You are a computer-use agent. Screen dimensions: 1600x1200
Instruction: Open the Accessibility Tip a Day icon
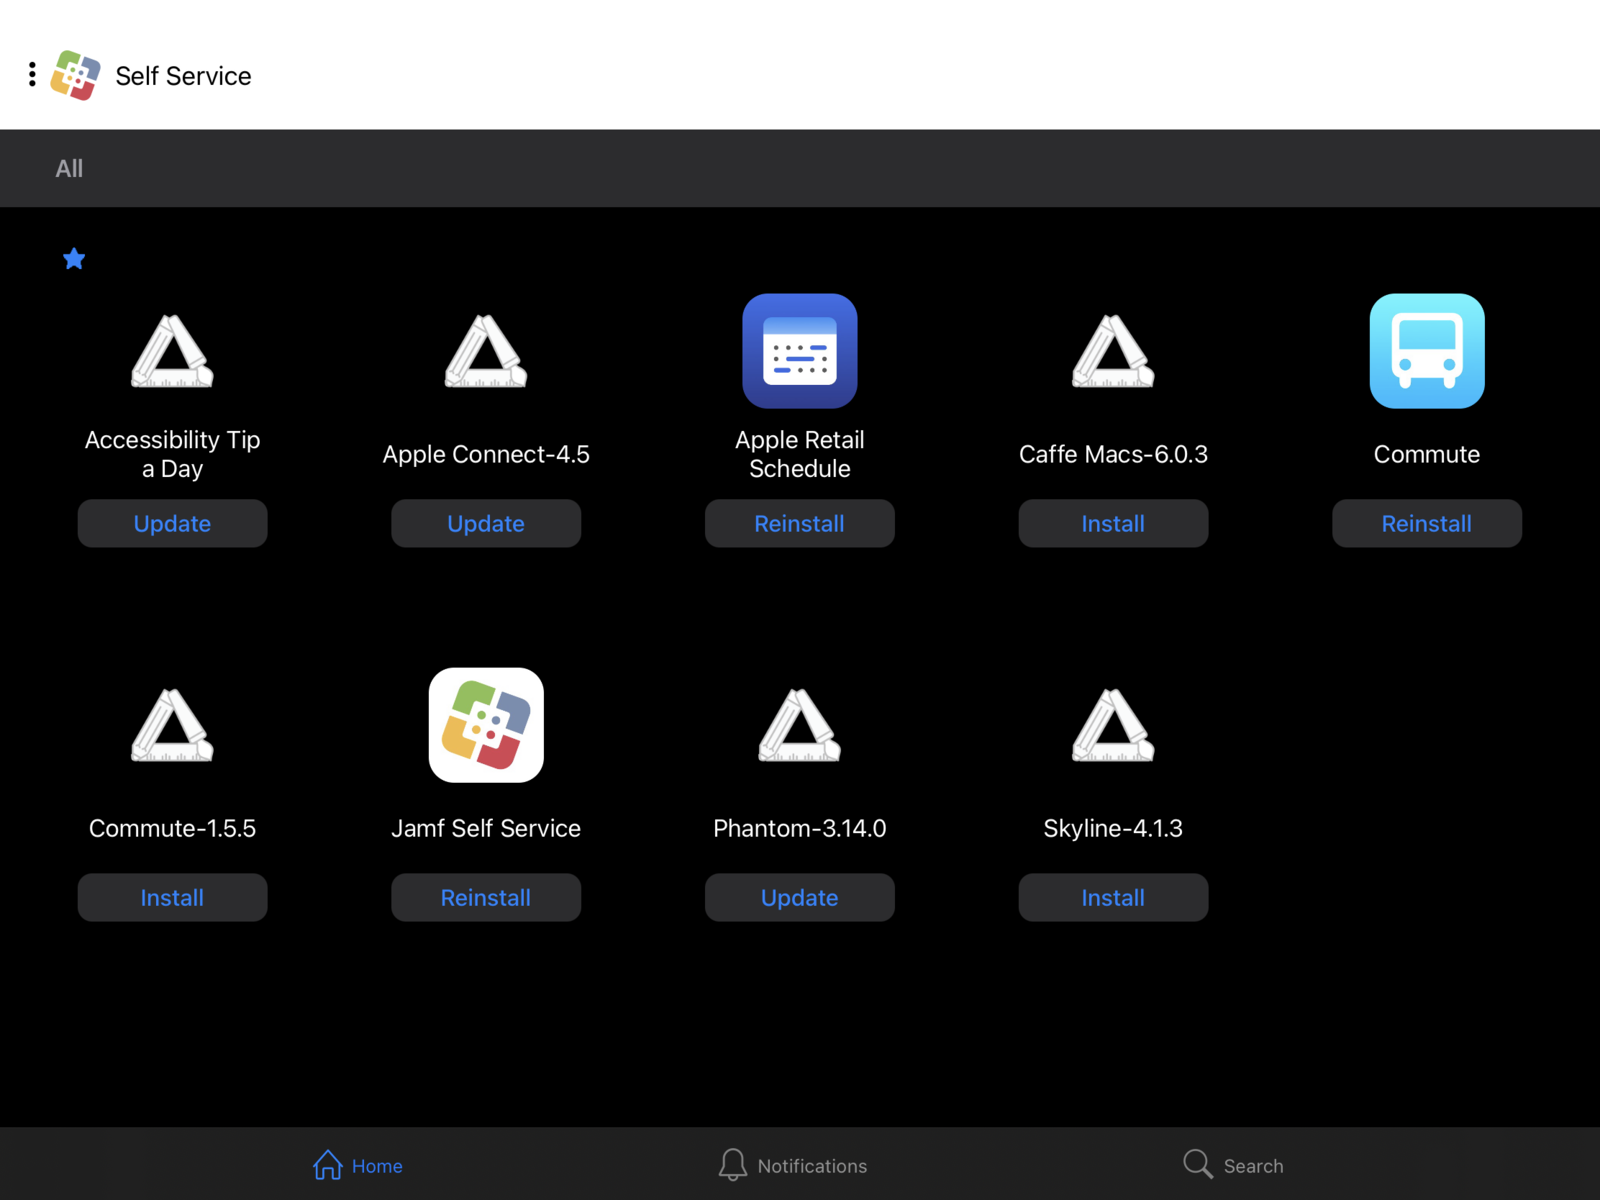[172, 351]
